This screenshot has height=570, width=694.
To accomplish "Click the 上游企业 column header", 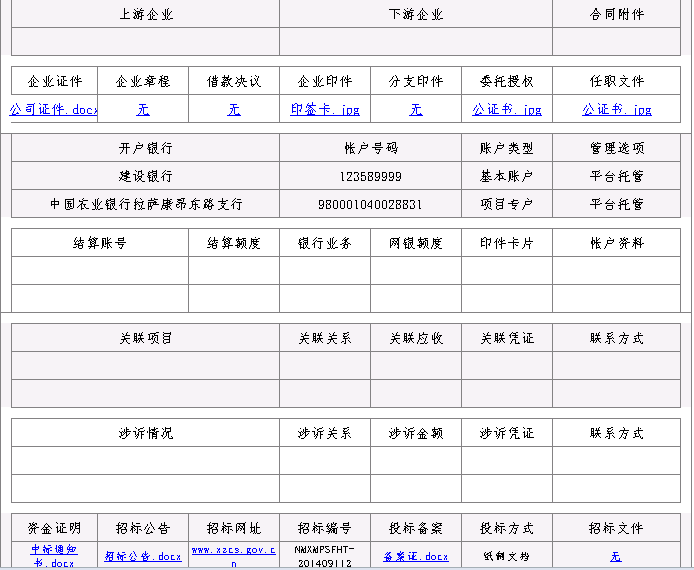I will click(x=146, y=14).
